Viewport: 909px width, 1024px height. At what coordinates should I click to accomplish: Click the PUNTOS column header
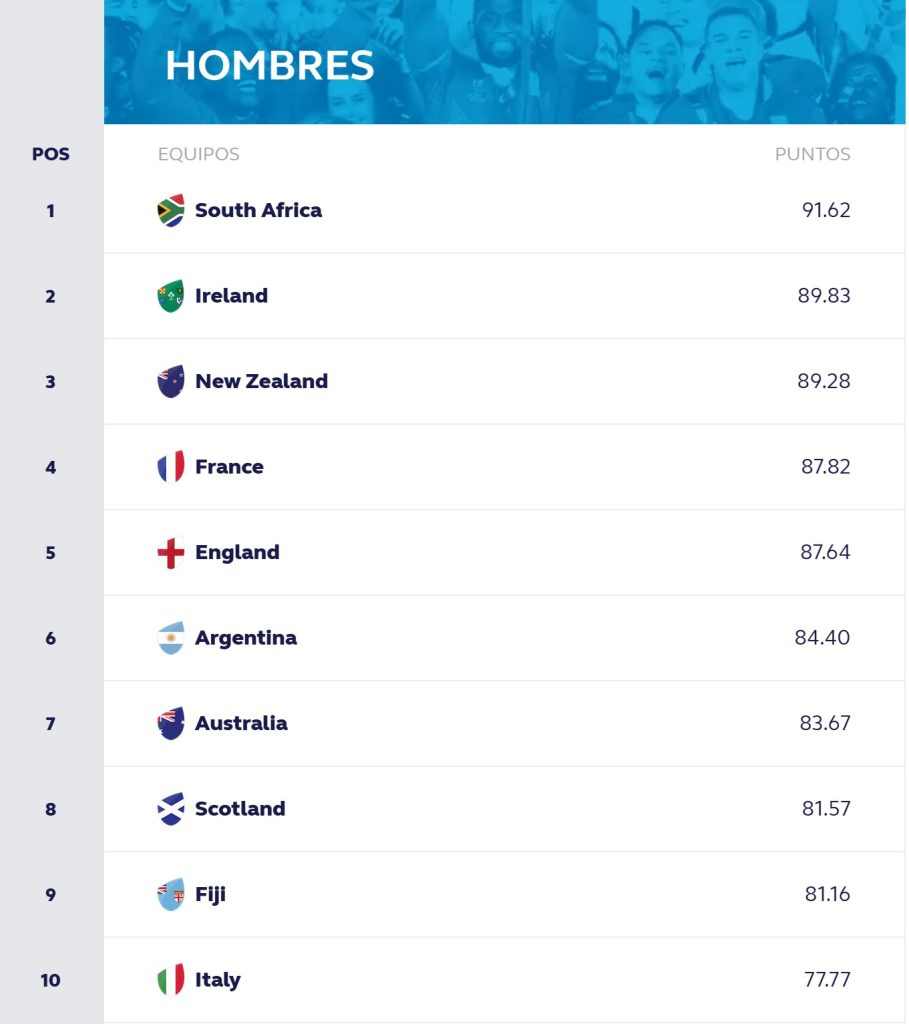point(812,155)
